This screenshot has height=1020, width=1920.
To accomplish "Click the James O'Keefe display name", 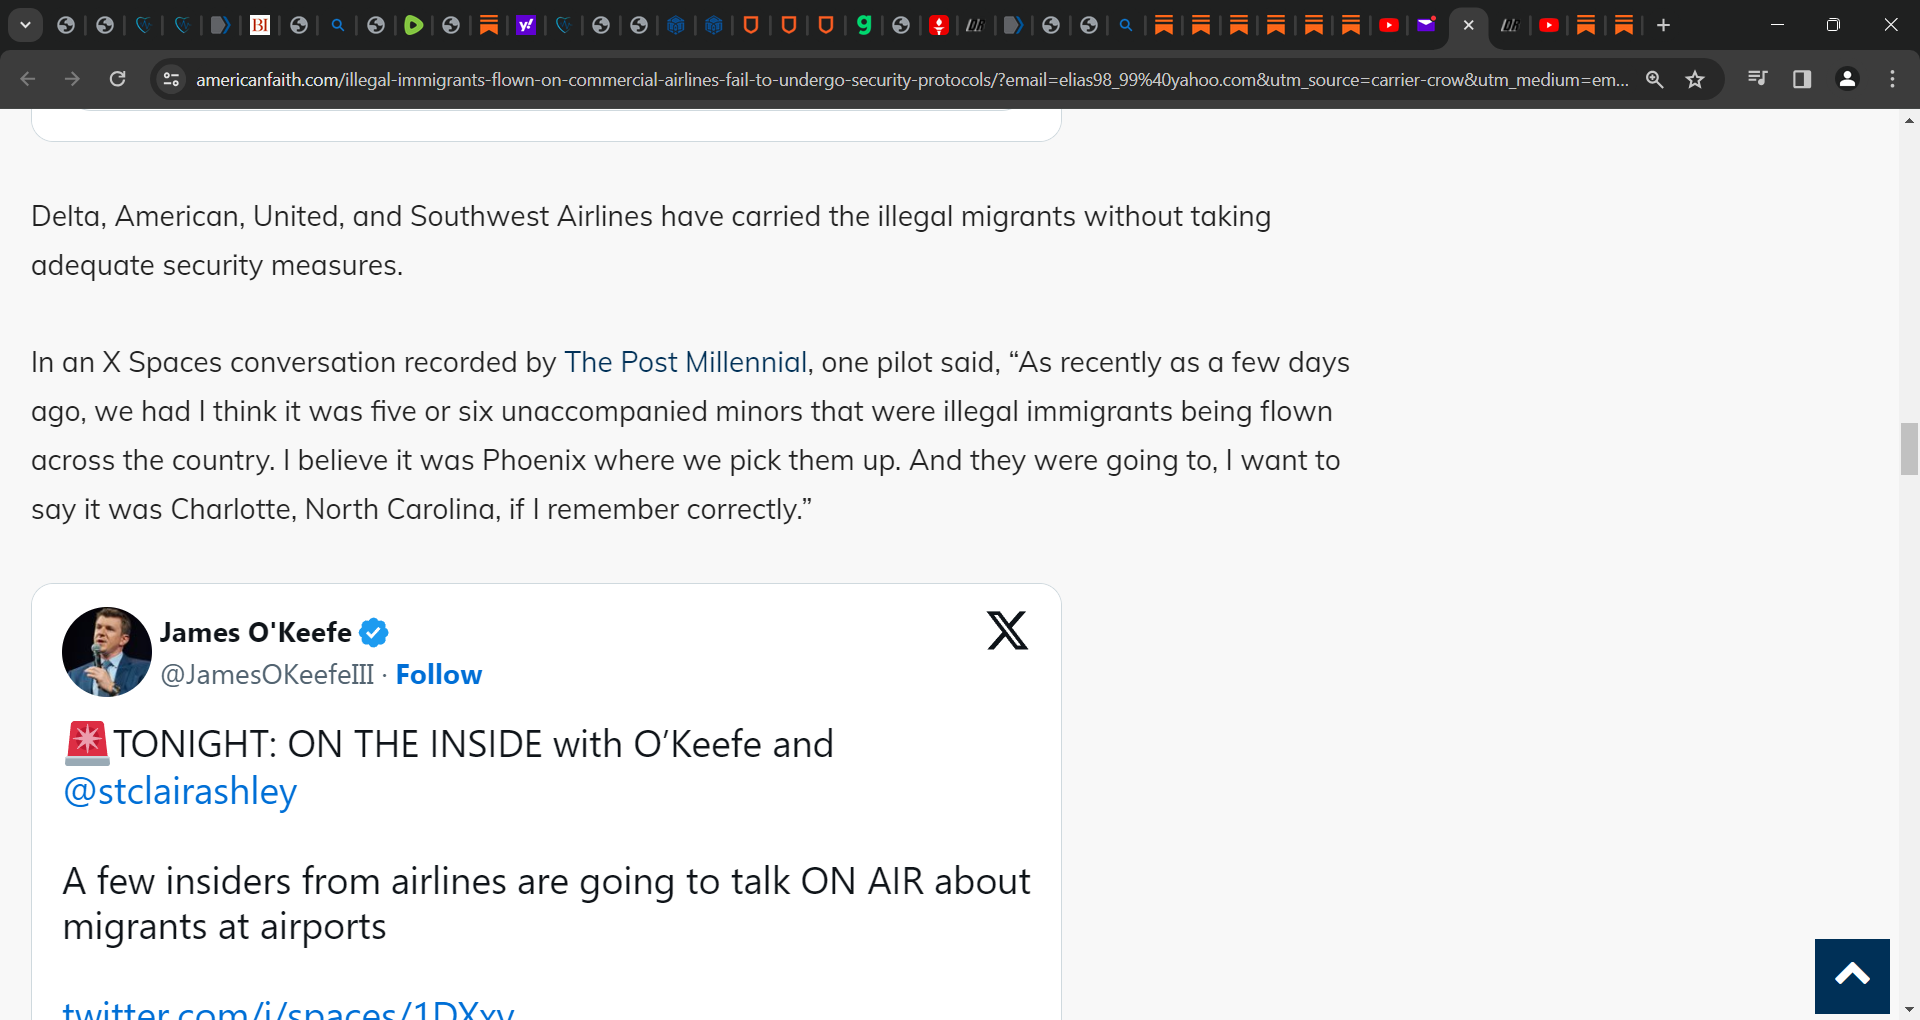I will (x=256, y=632).
